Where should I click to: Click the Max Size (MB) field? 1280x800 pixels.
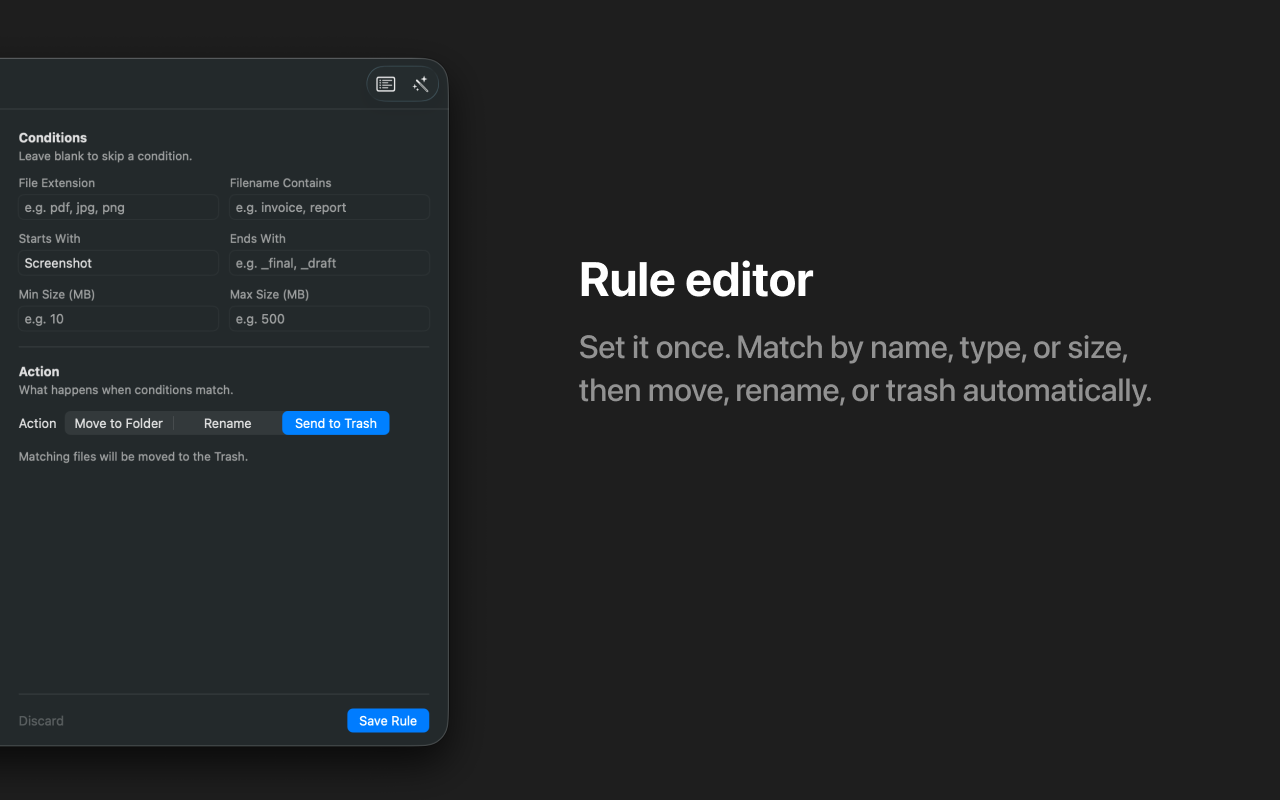coord(329,319)
